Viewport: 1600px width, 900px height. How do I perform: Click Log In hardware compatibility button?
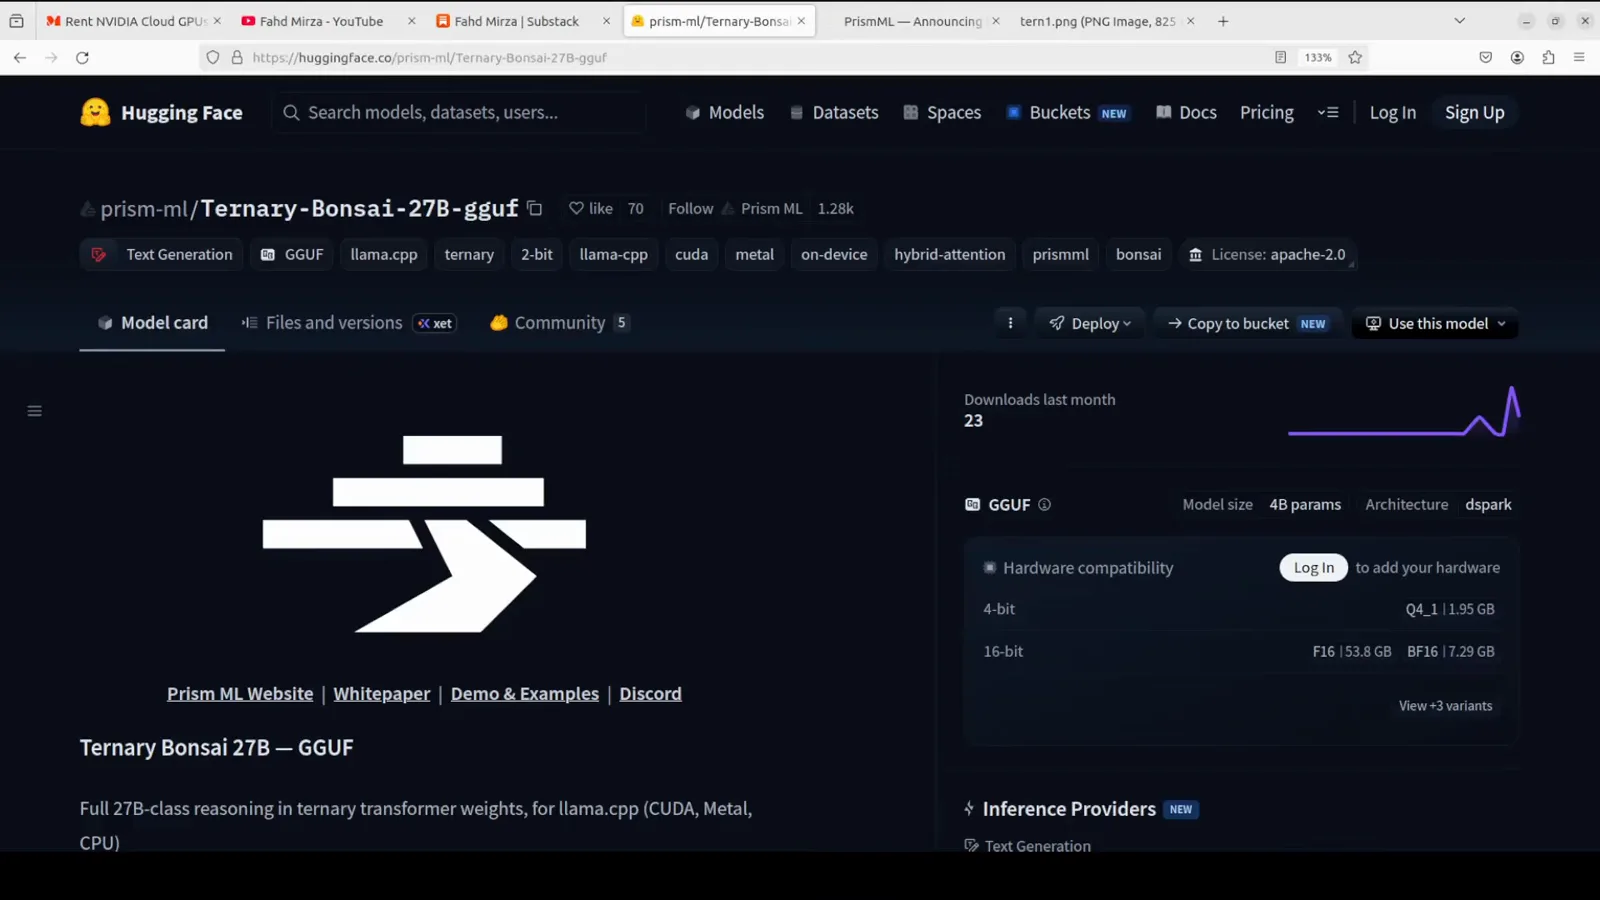(1313, 567)
